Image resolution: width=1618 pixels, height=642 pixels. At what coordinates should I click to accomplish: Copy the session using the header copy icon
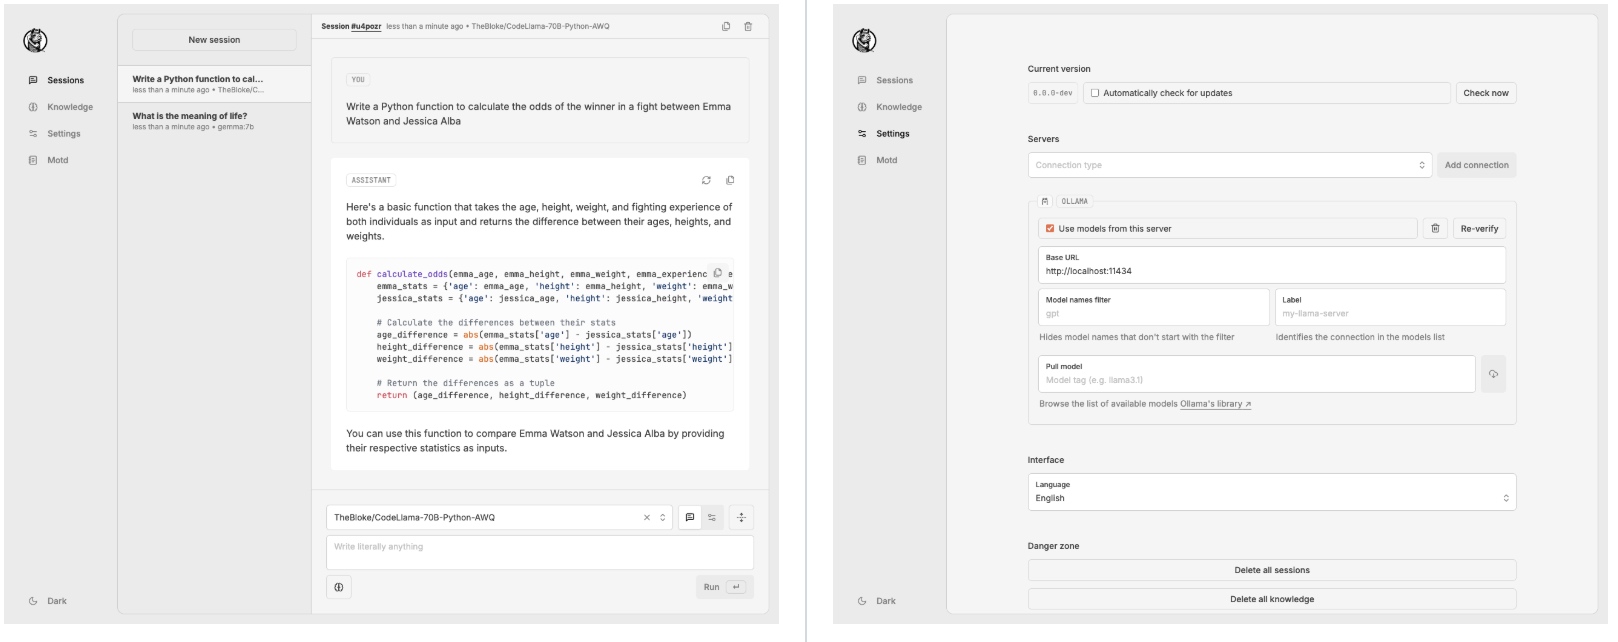726,26
